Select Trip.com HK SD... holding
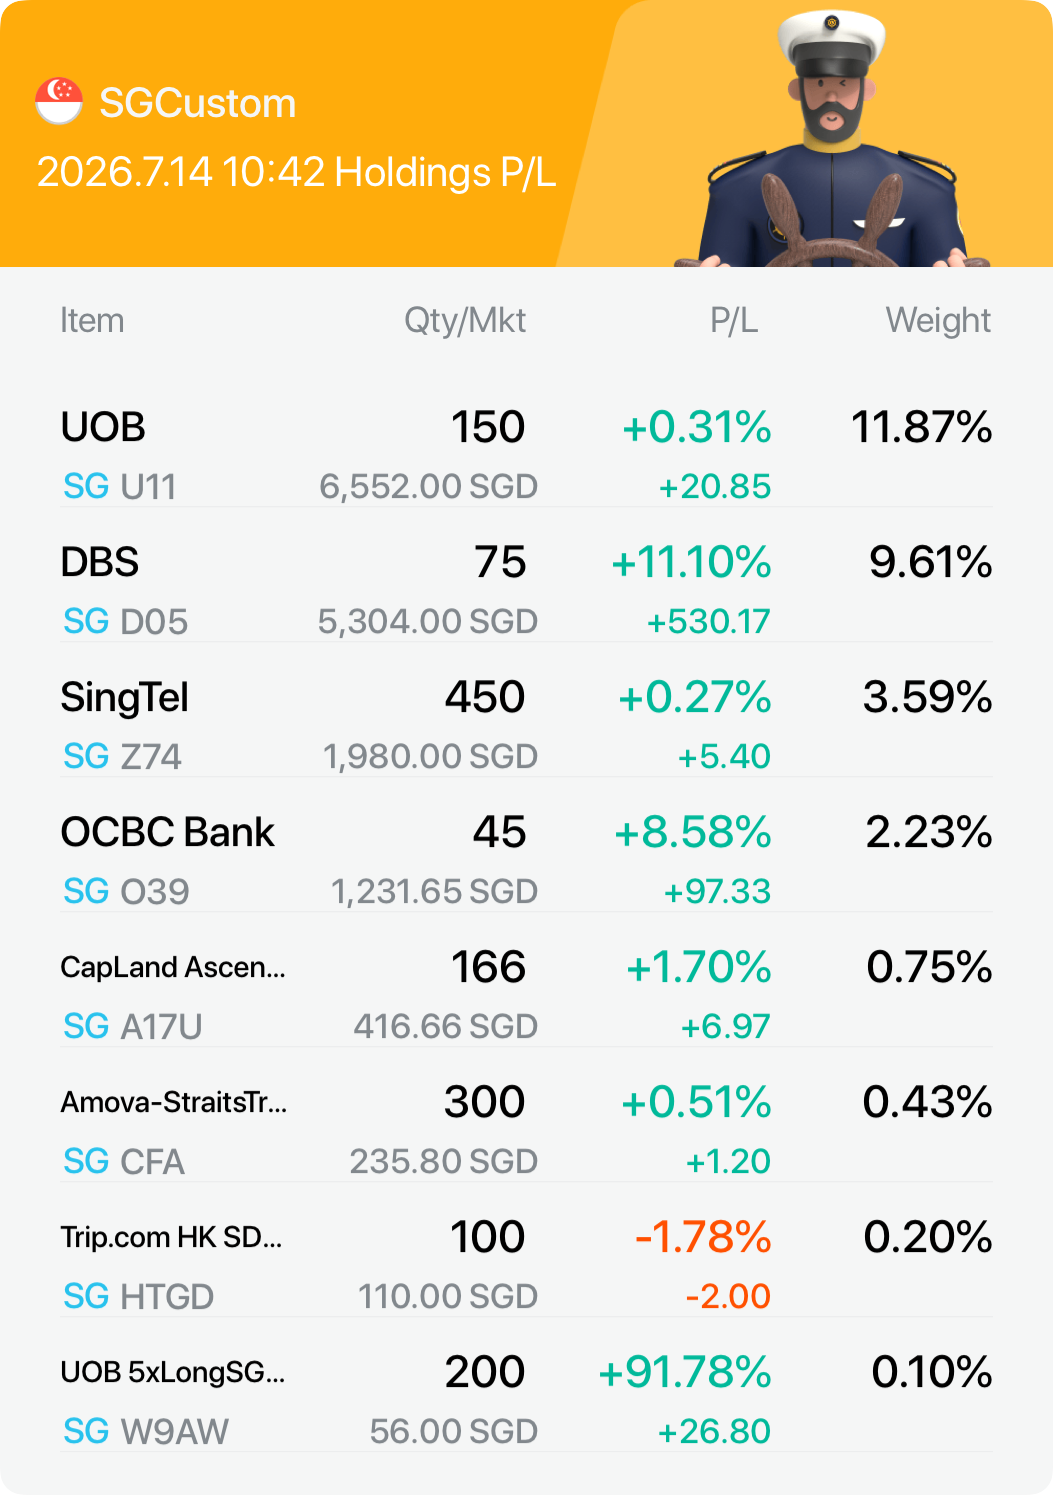Image resolution: width=1053 pixels, height=1495 pixels. 526,1264
